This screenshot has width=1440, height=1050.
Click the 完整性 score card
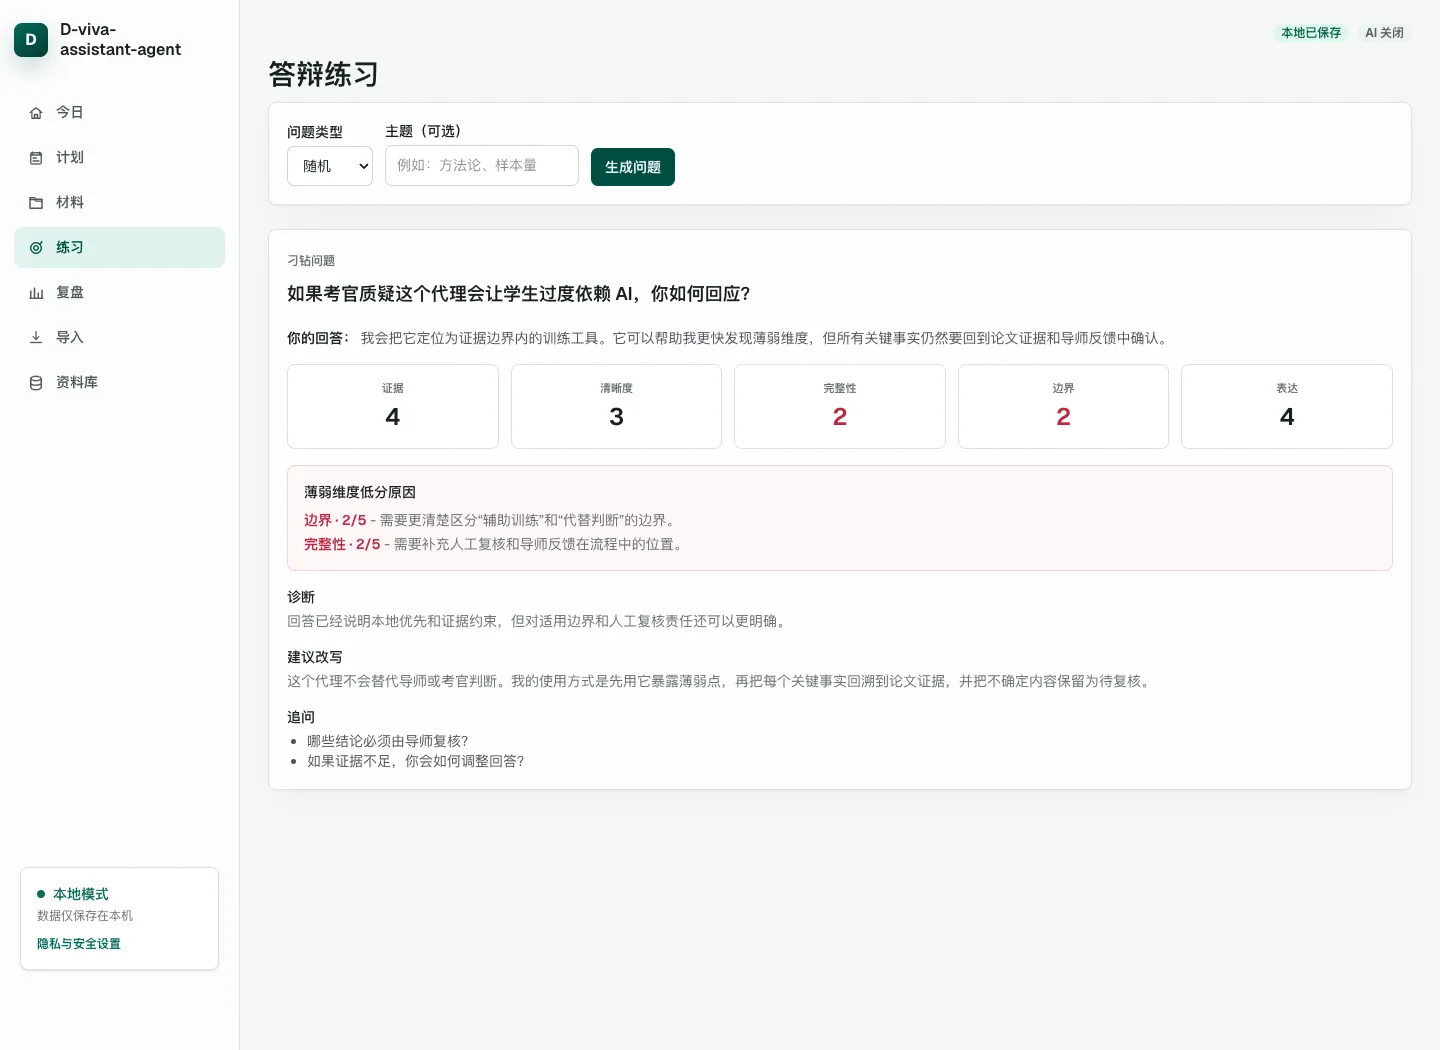(840, 406)
